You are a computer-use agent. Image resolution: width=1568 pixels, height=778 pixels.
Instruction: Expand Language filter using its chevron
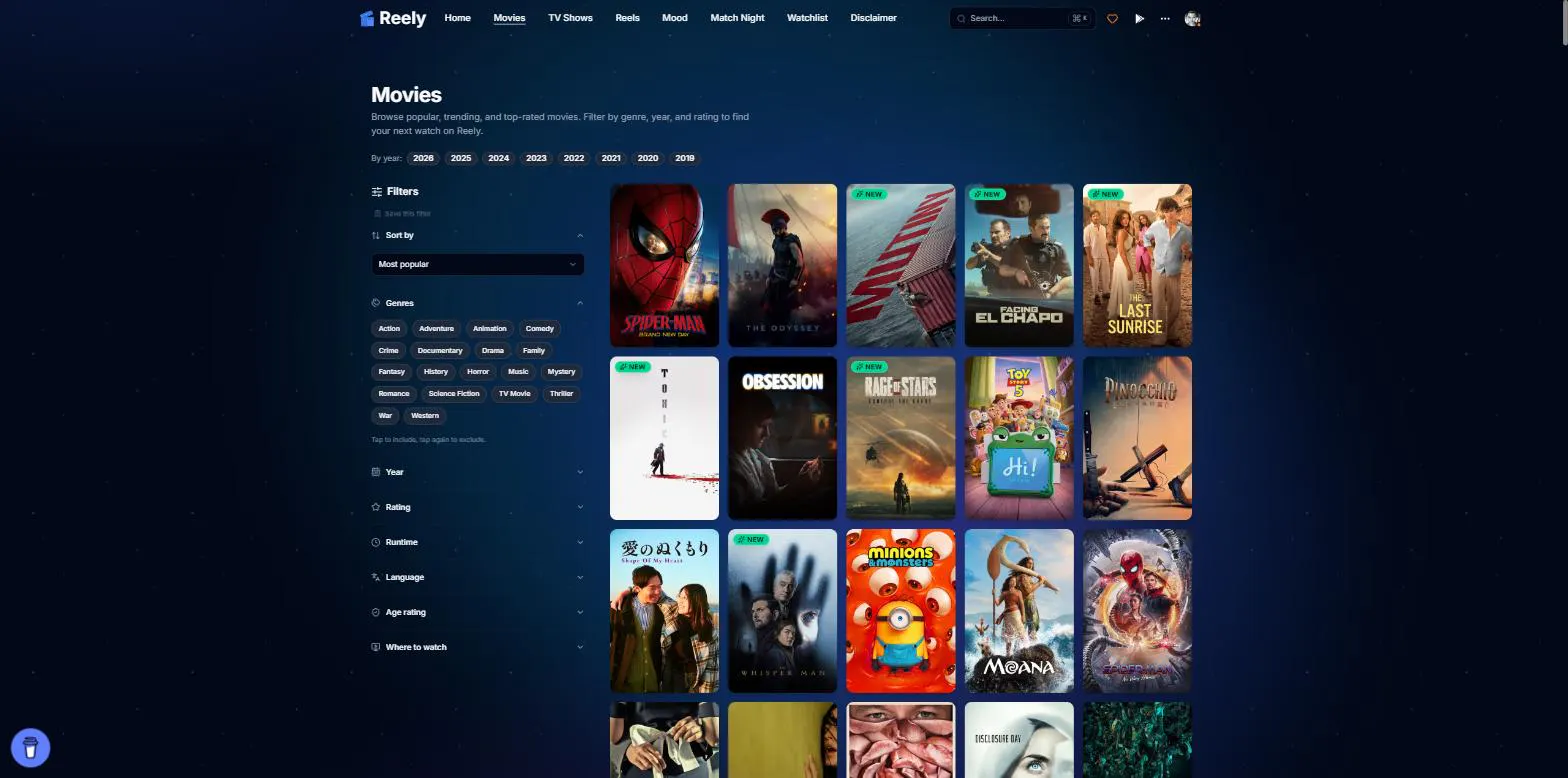(580, 577)
